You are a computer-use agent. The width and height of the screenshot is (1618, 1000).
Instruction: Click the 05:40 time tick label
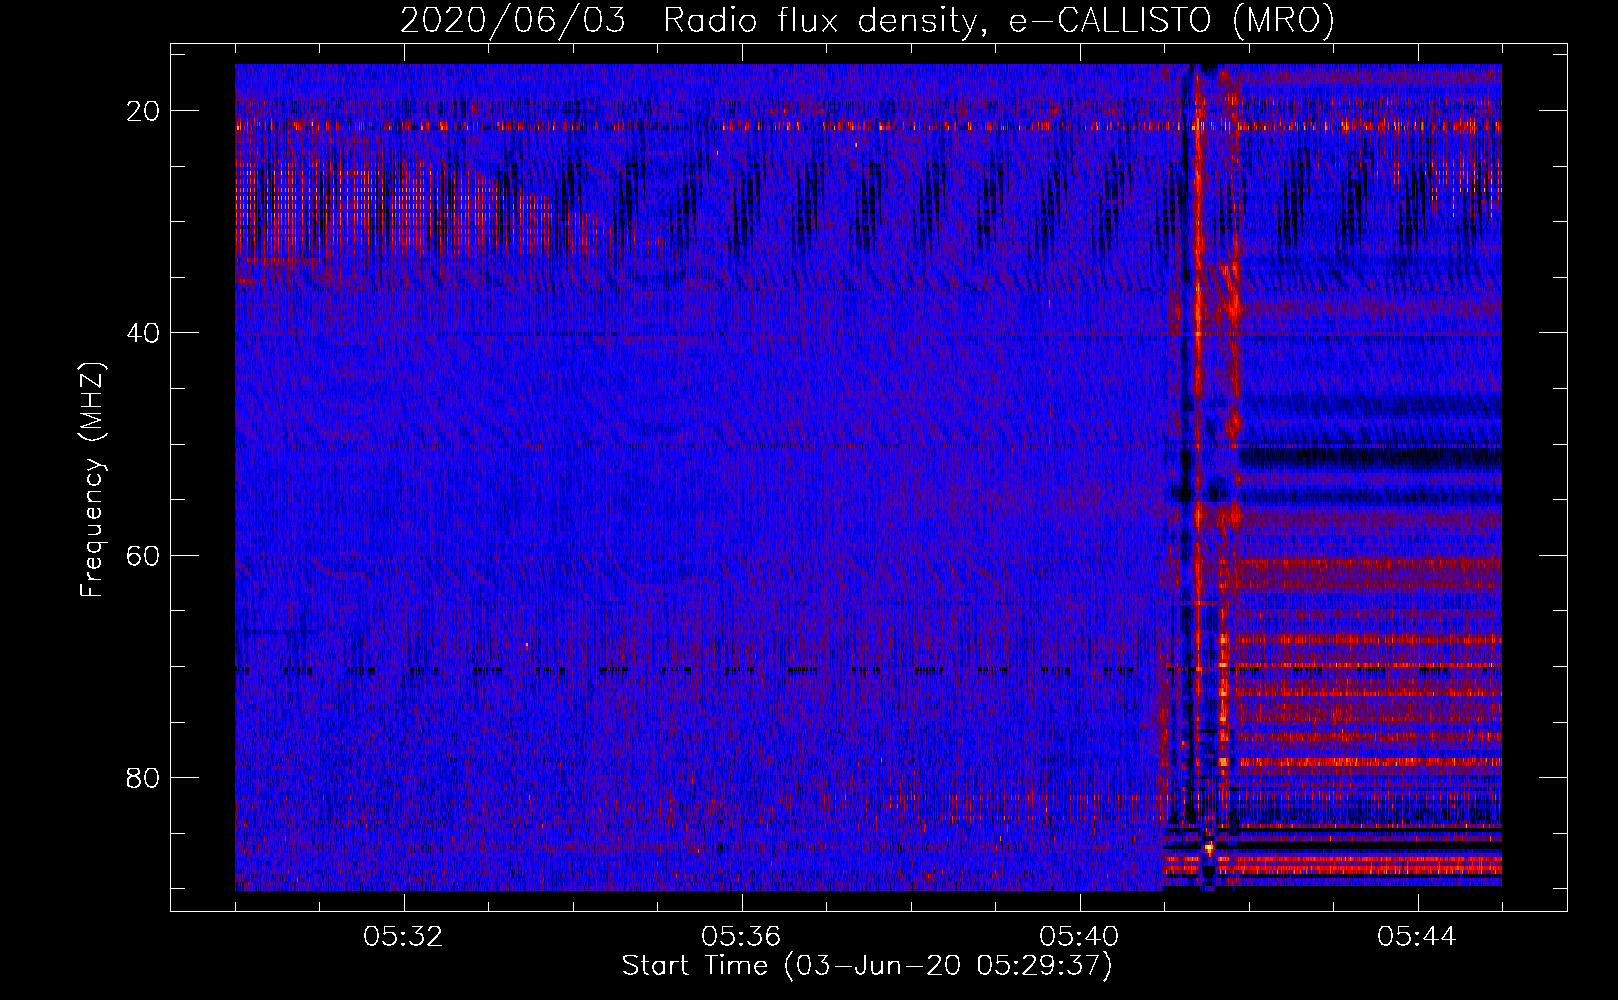(x=1079, y=937)
